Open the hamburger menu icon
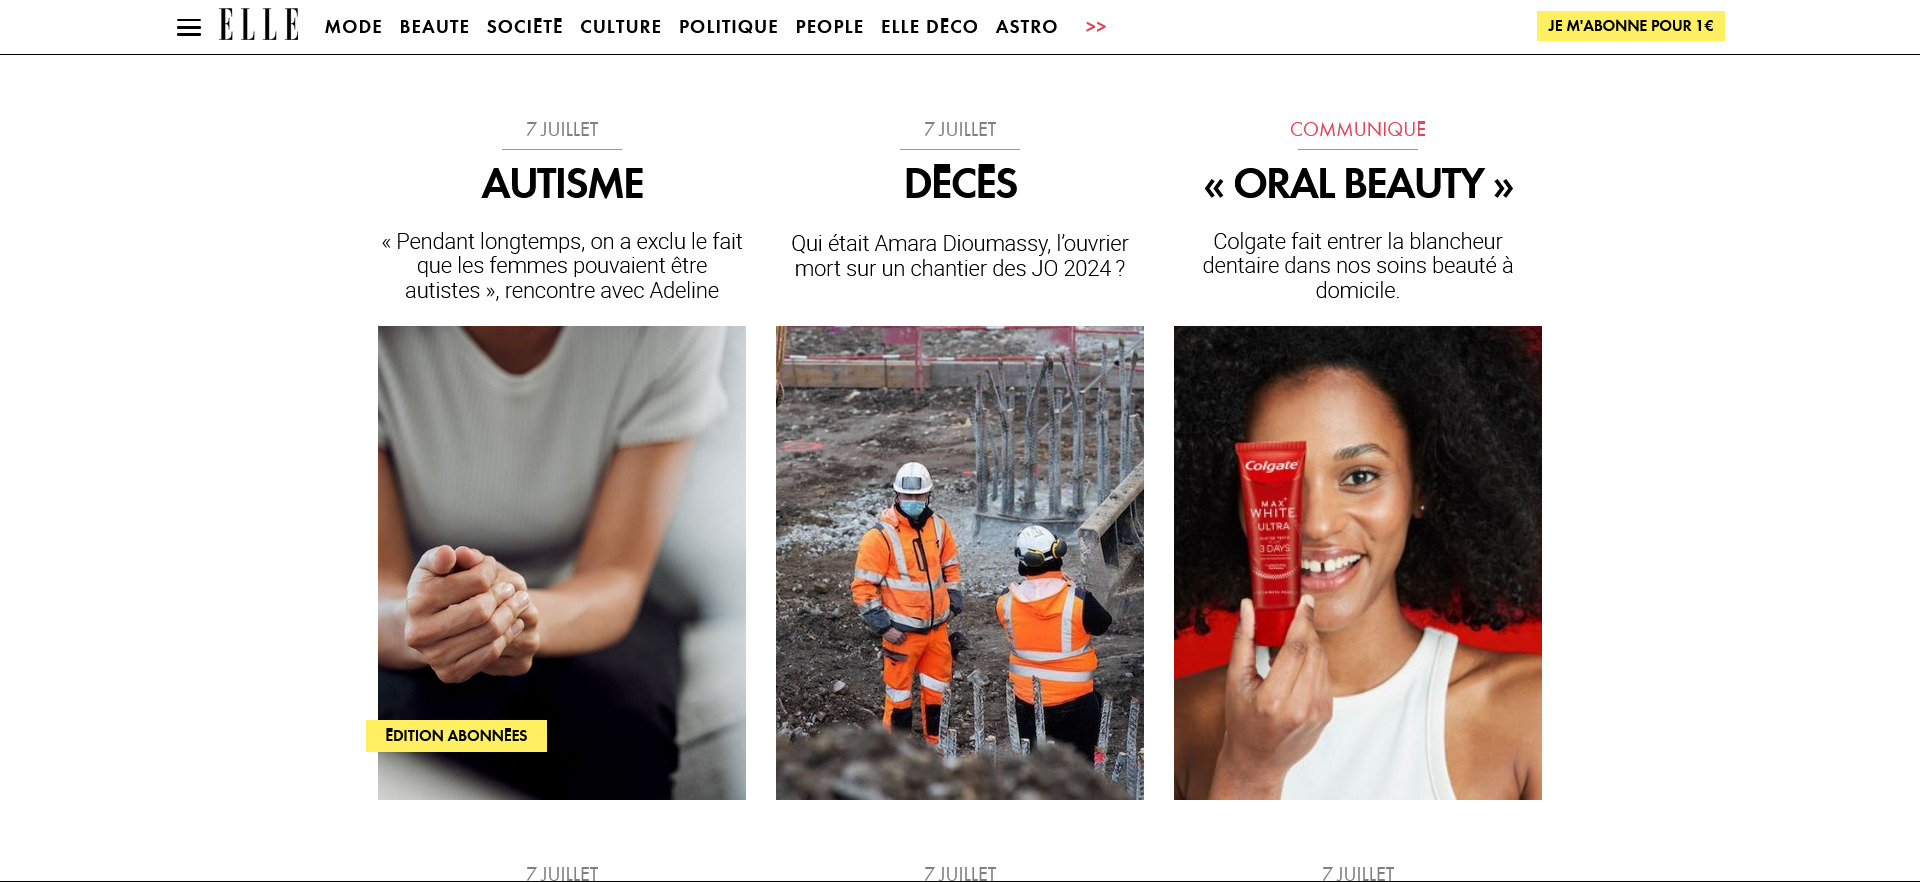 tap(189, 27)
